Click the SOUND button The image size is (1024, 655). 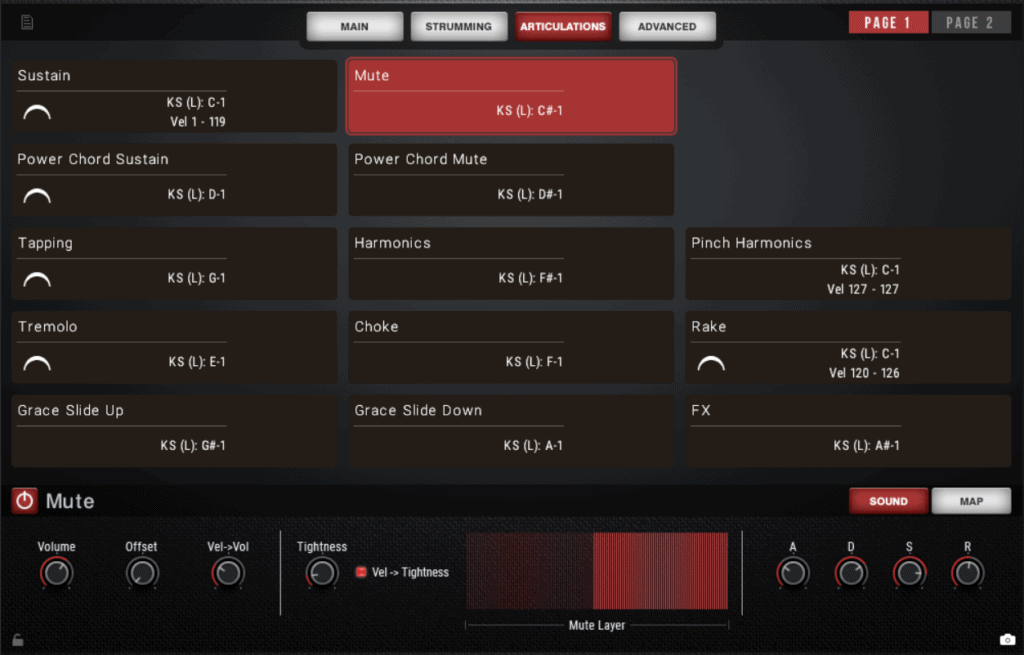[888, 501]
